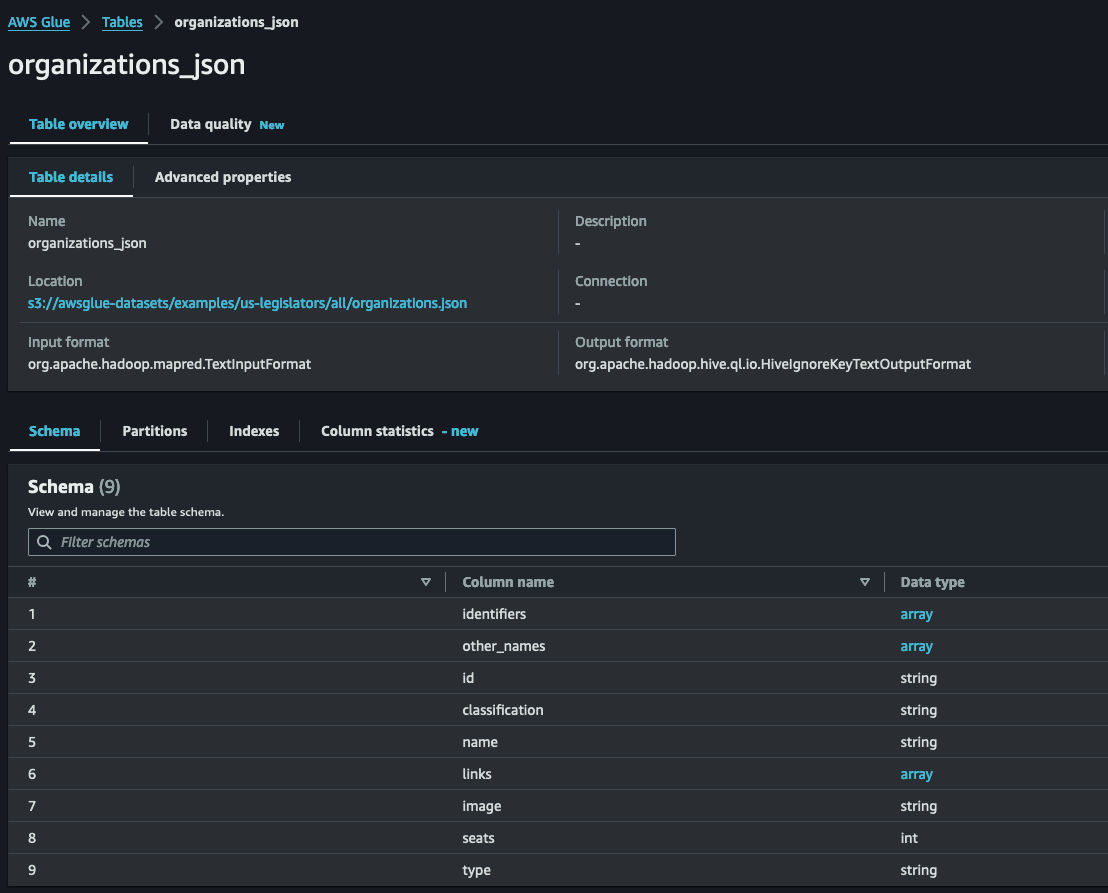Open the Partitions tab
1108x893 pixels.
(155, 431)
